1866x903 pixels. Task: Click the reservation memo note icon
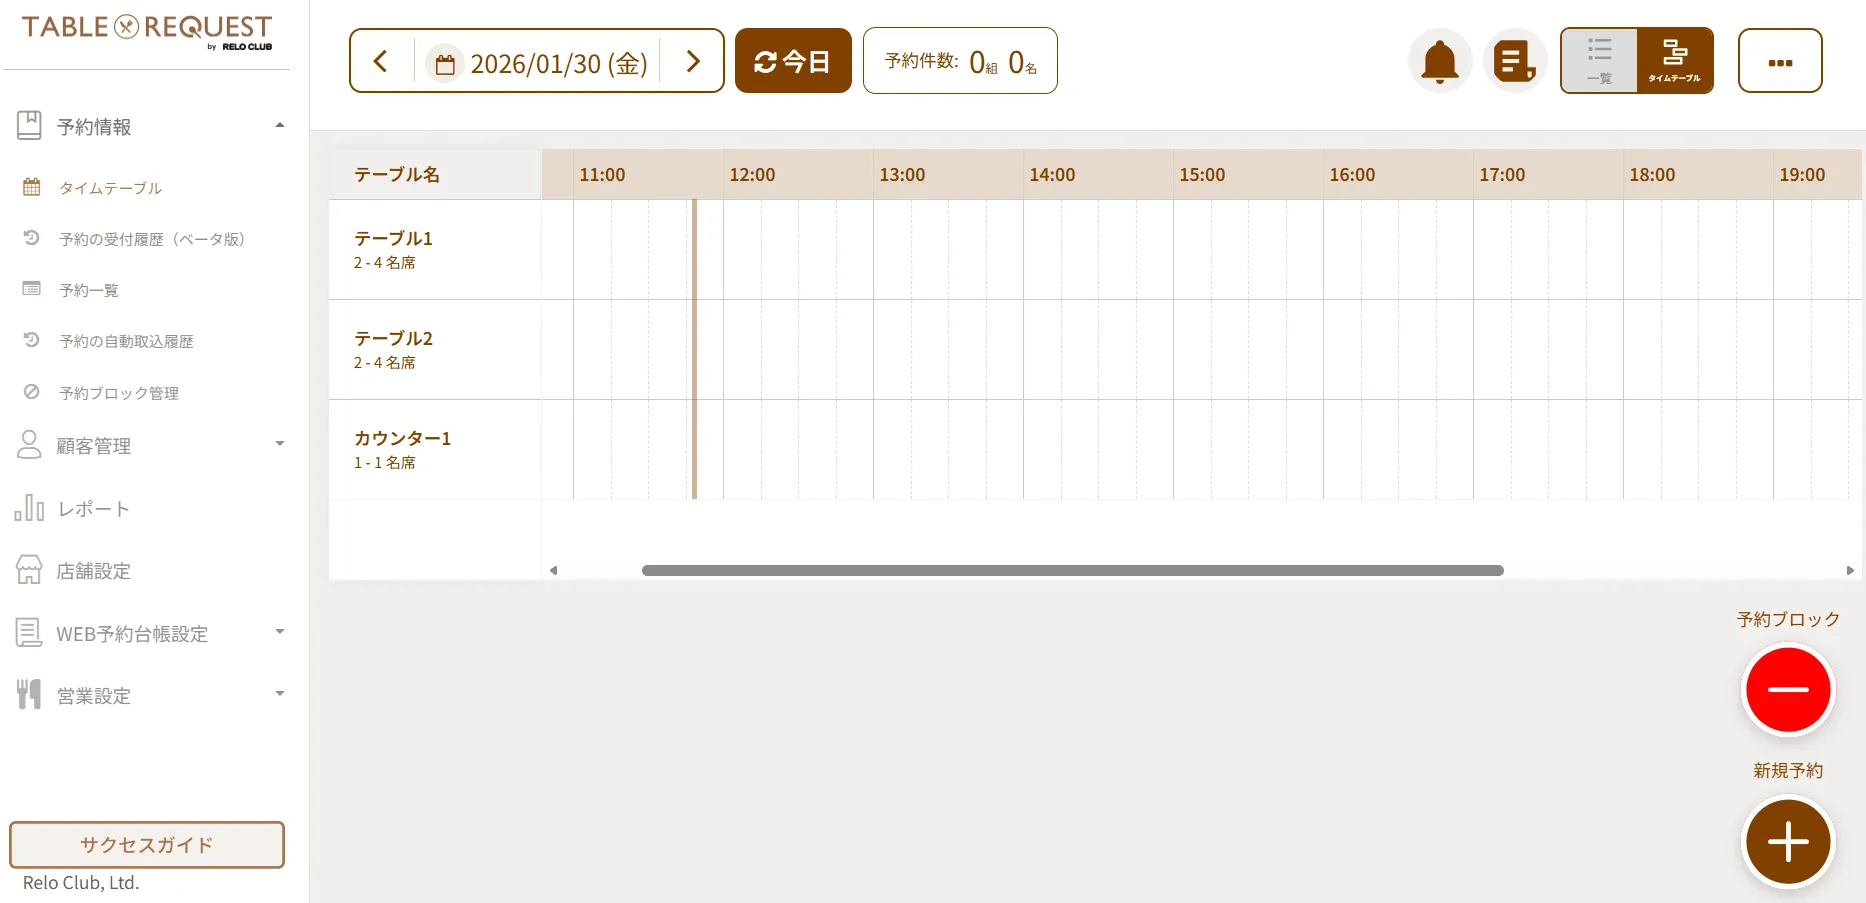pos(1514,62)
